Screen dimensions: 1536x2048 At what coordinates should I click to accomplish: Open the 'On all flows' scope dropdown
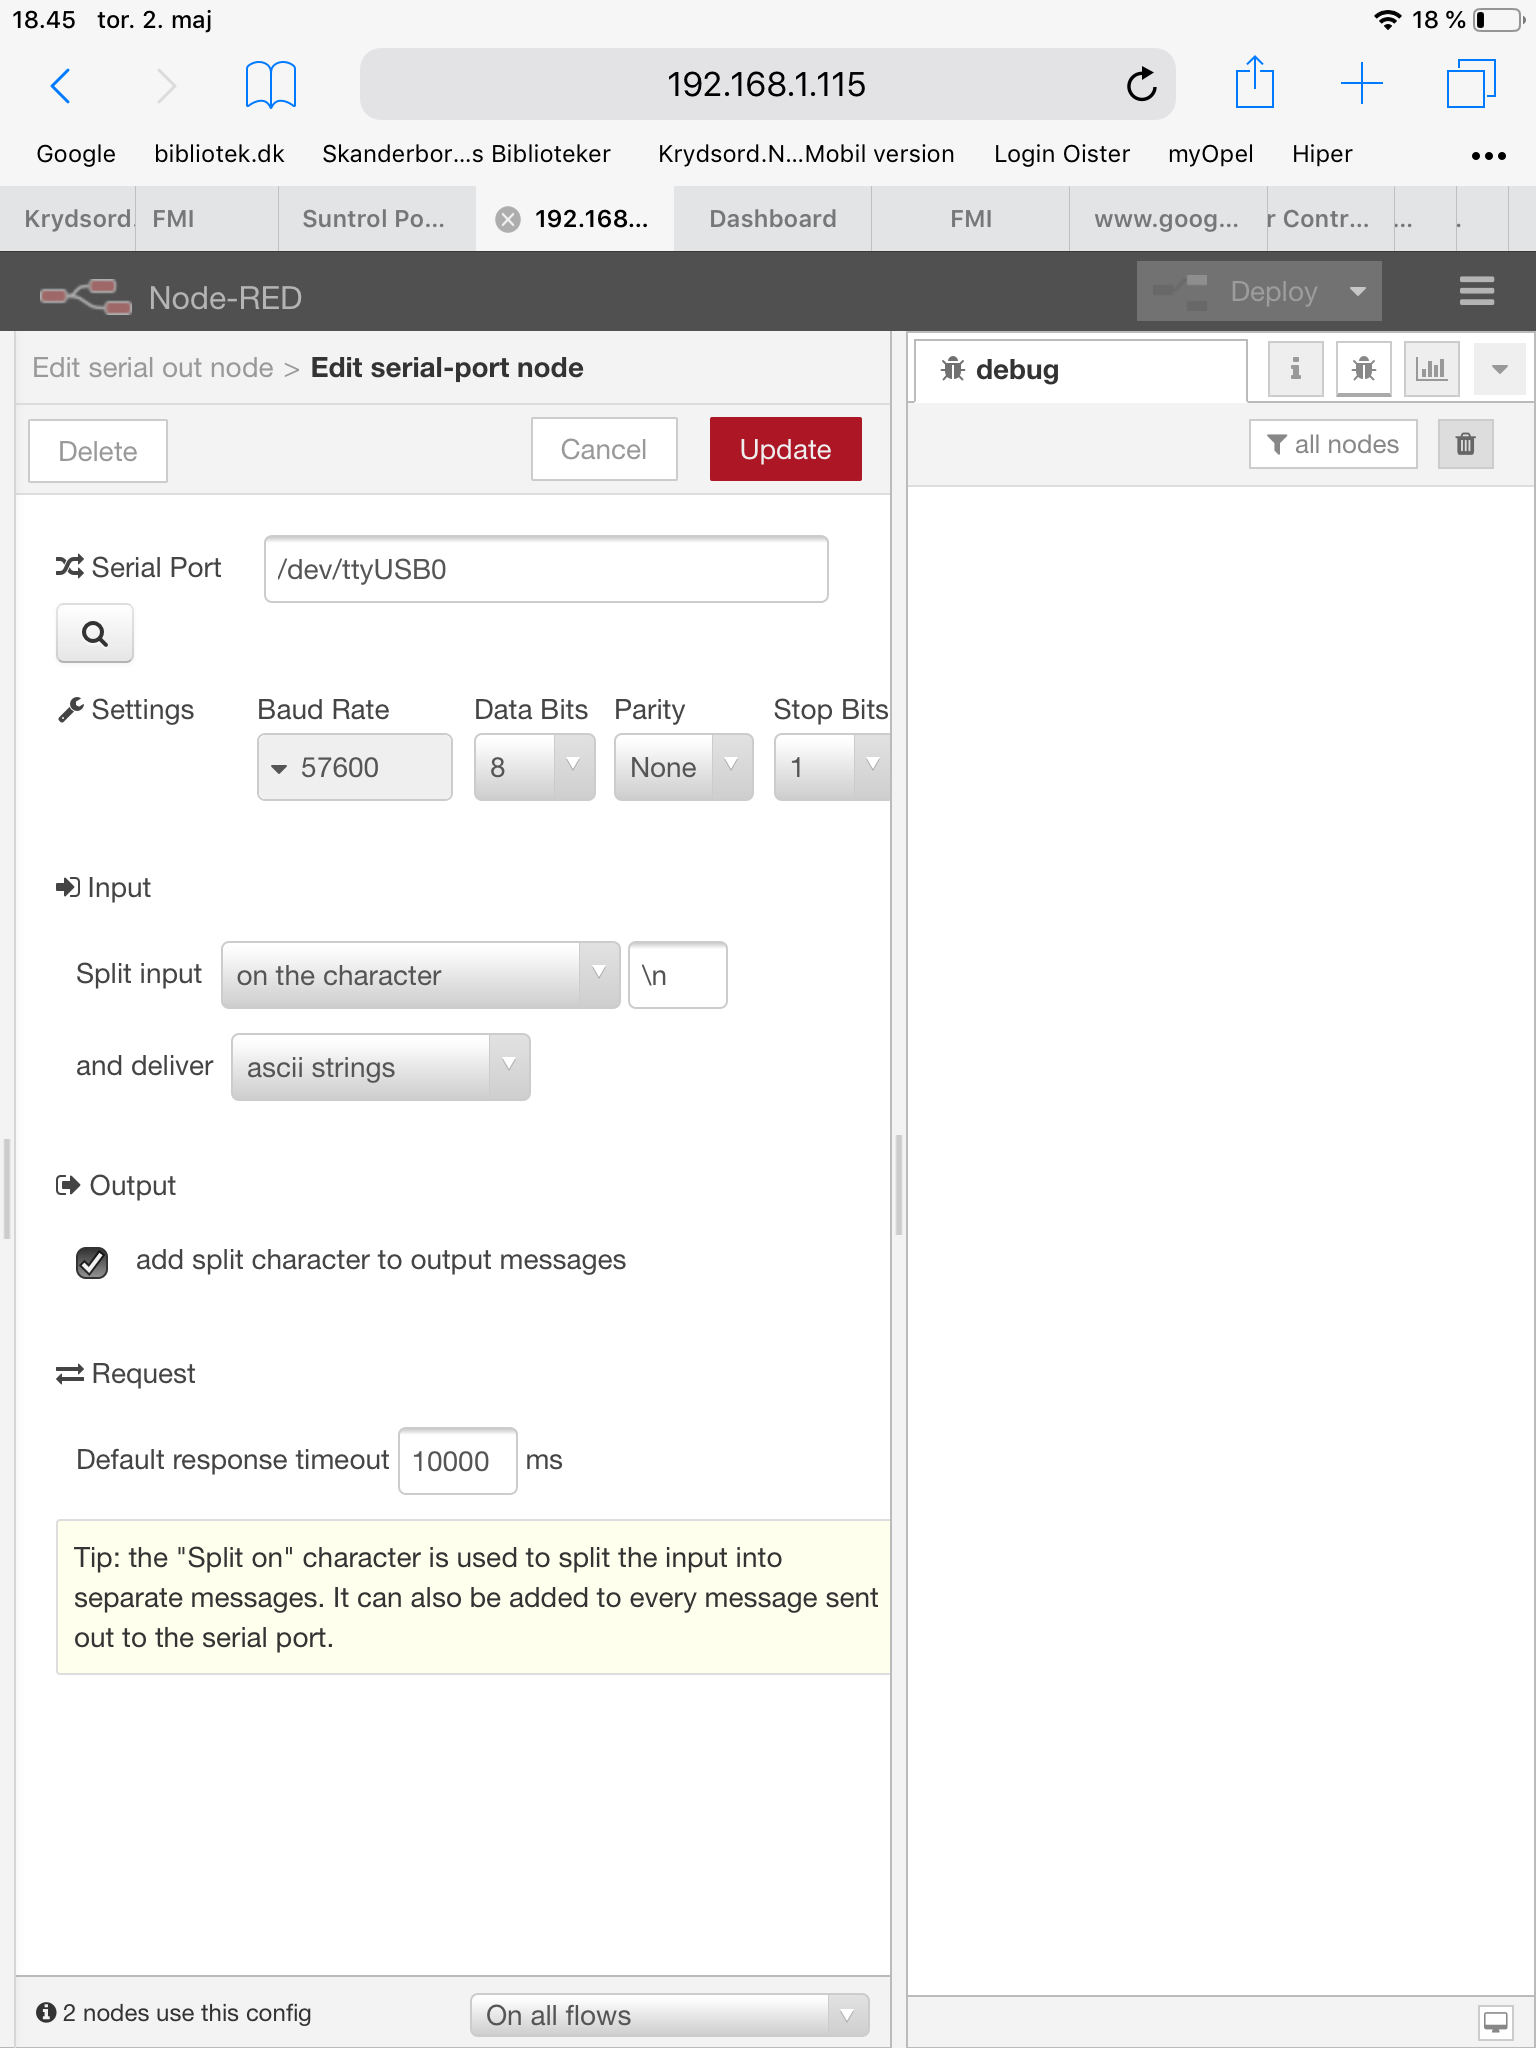[x=670, y=2015]
